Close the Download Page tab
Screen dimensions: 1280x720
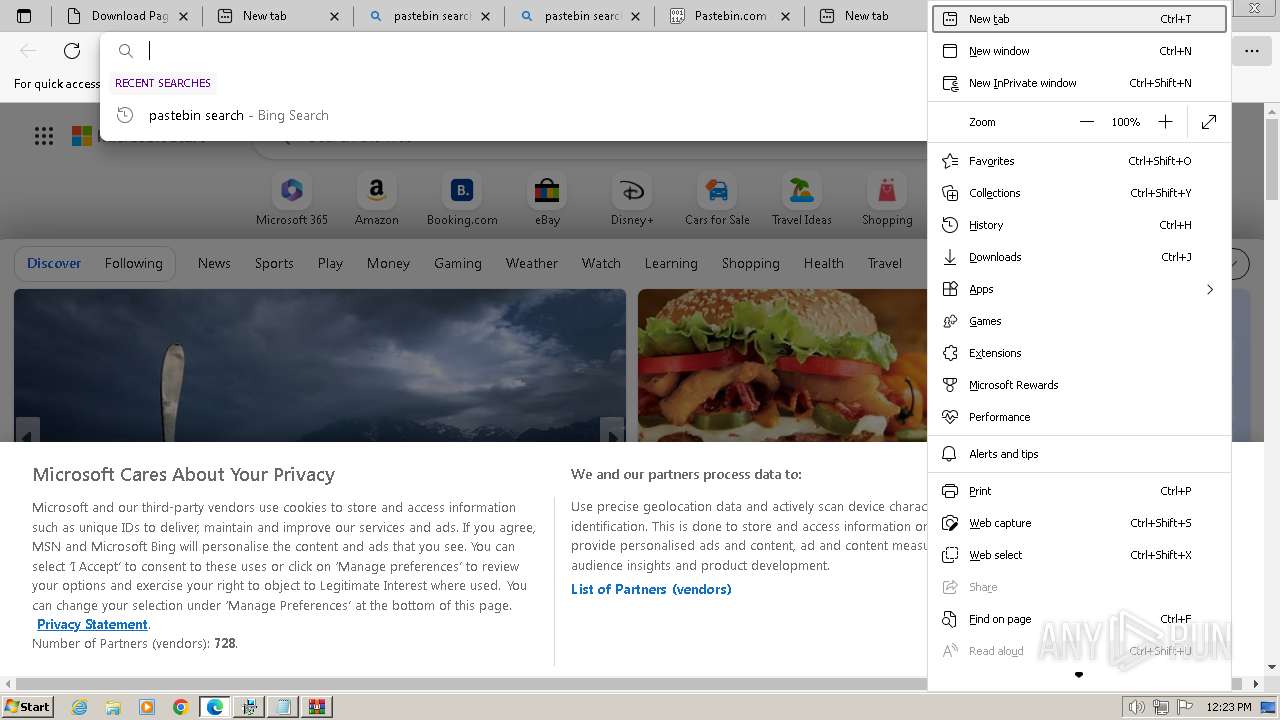(x=183, y=16)
